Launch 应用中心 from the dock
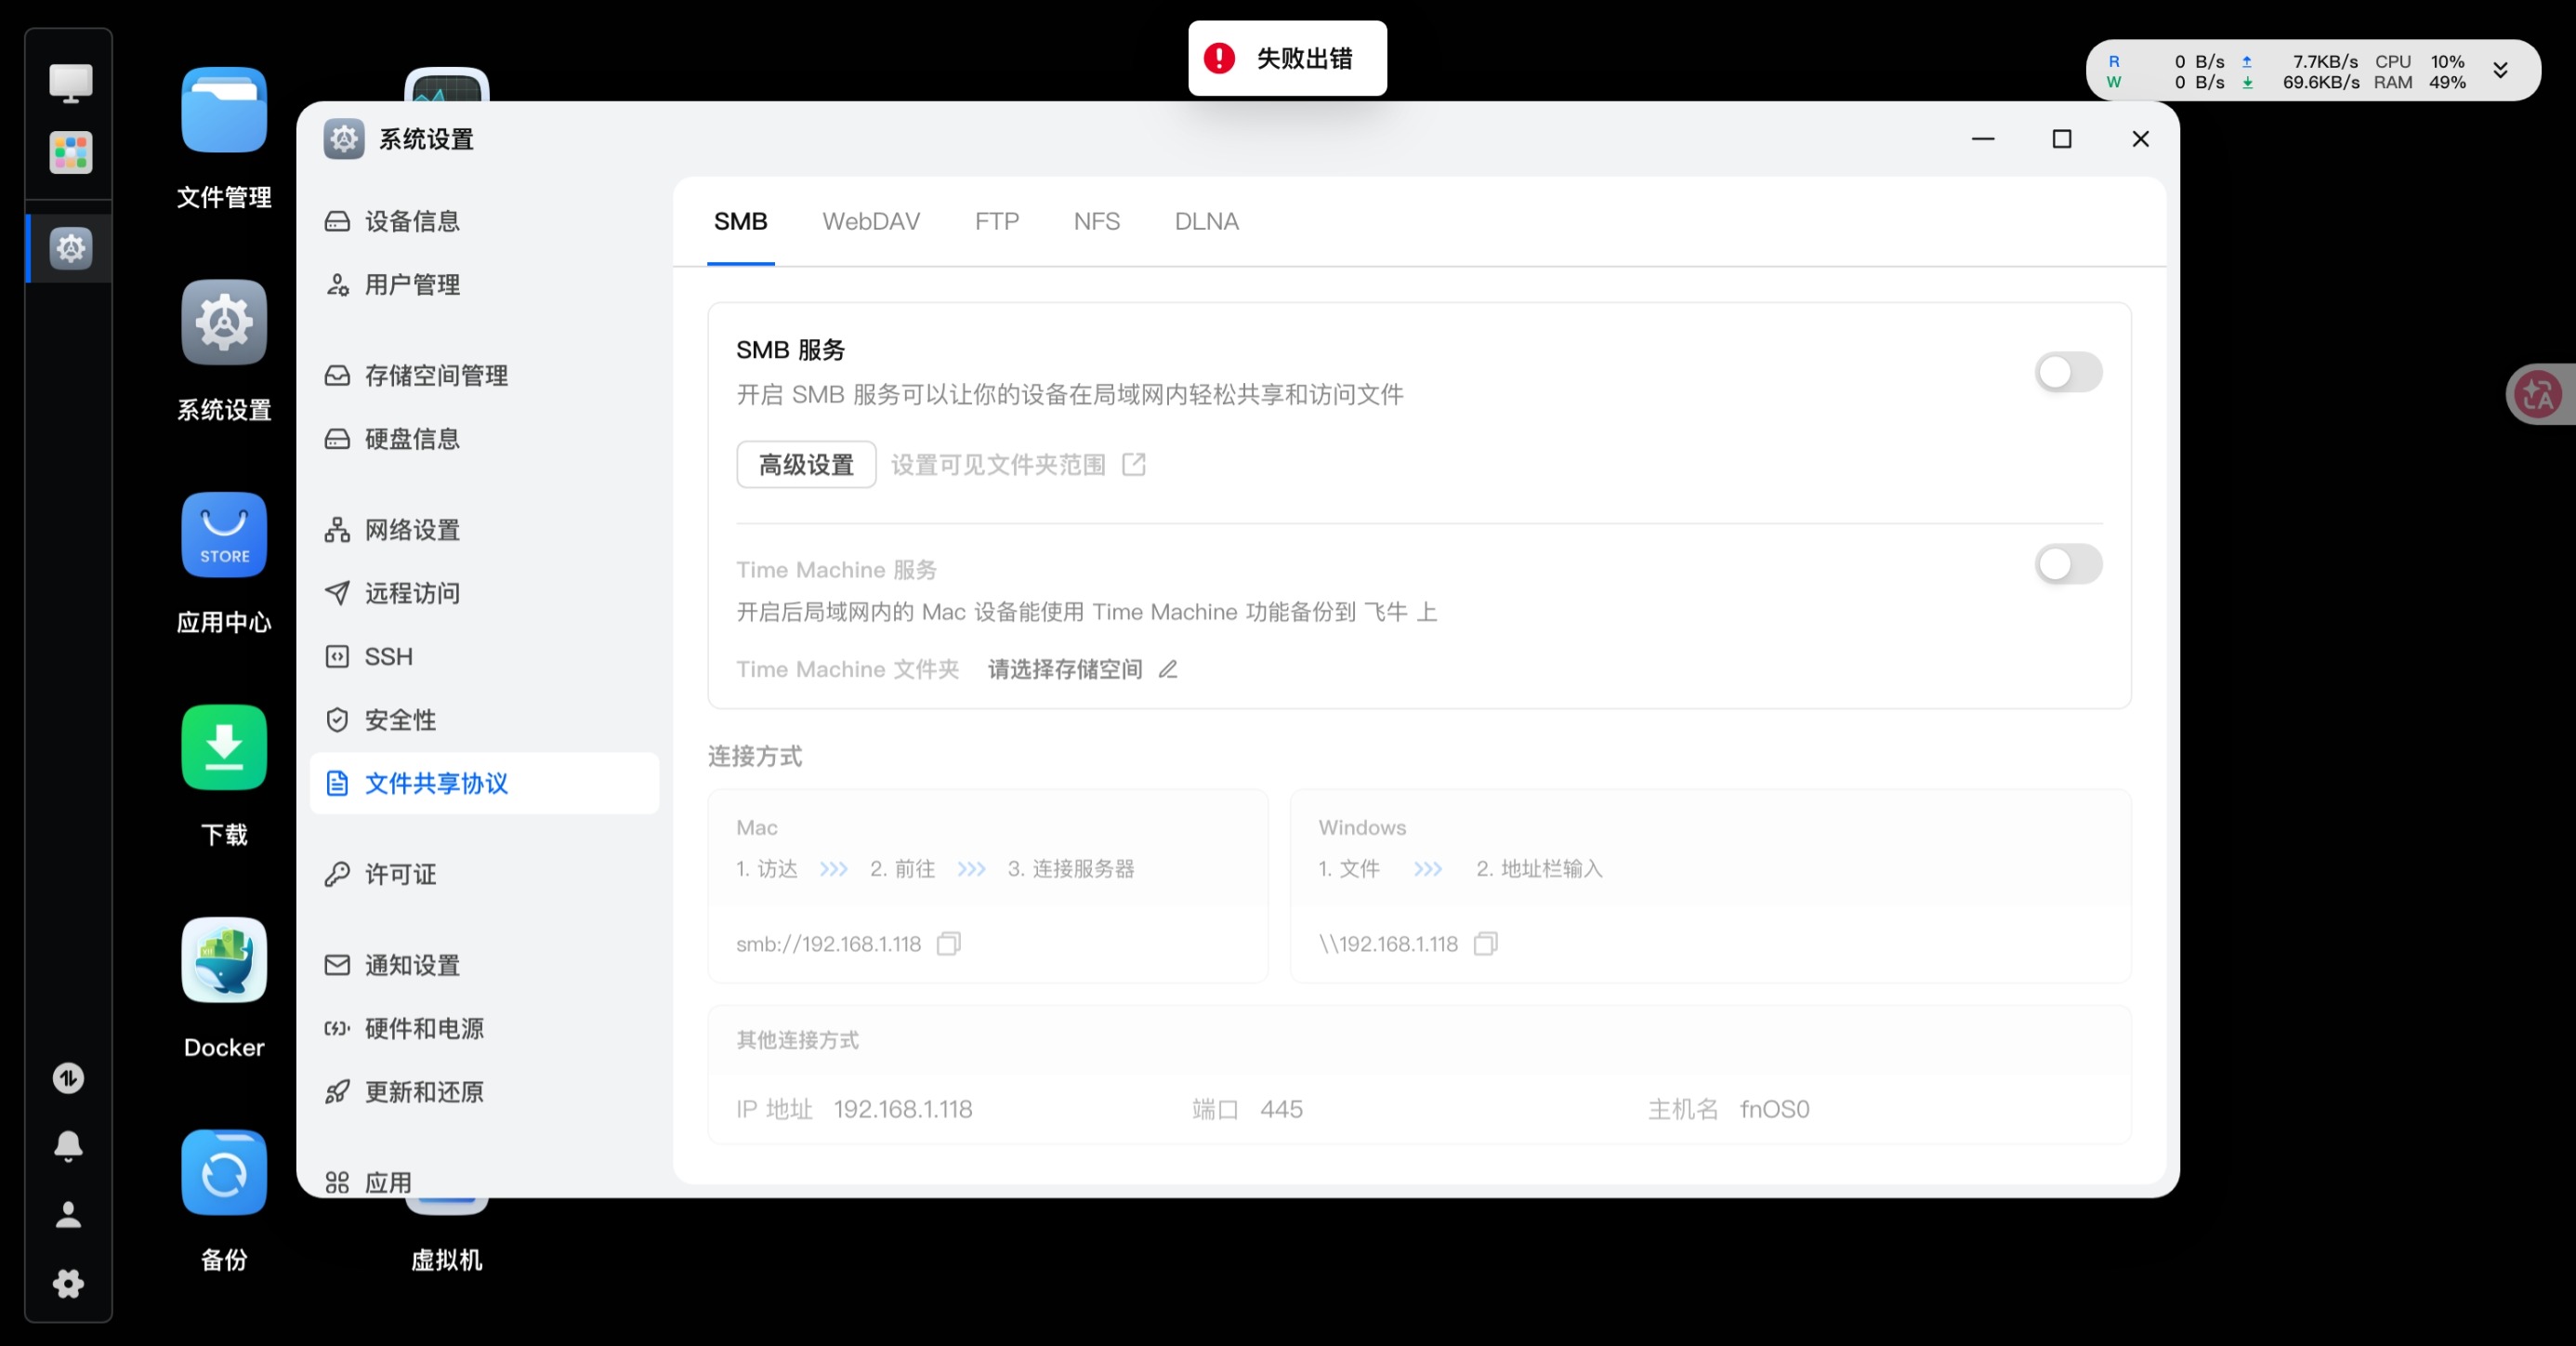2576x1346 pixels. (x=223, y=535)
